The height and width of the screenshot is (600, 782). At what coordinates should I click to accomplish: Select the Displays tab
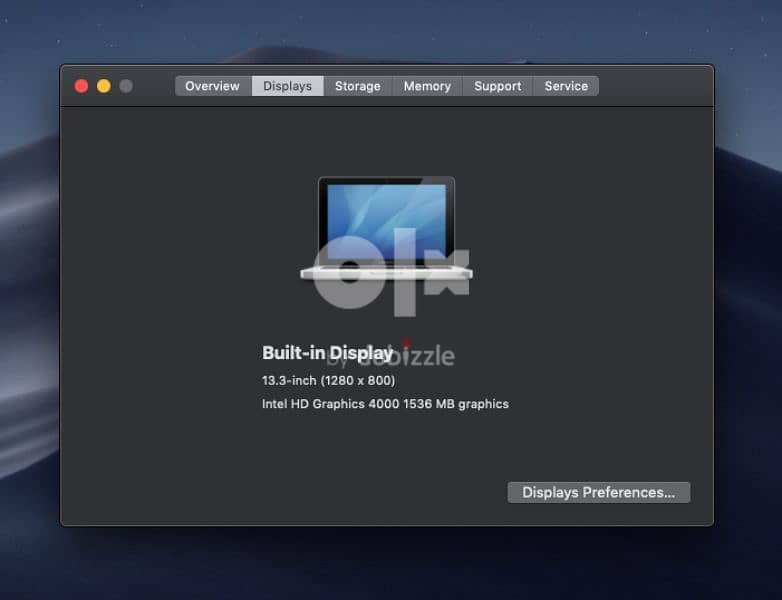(x=288, y=86)
